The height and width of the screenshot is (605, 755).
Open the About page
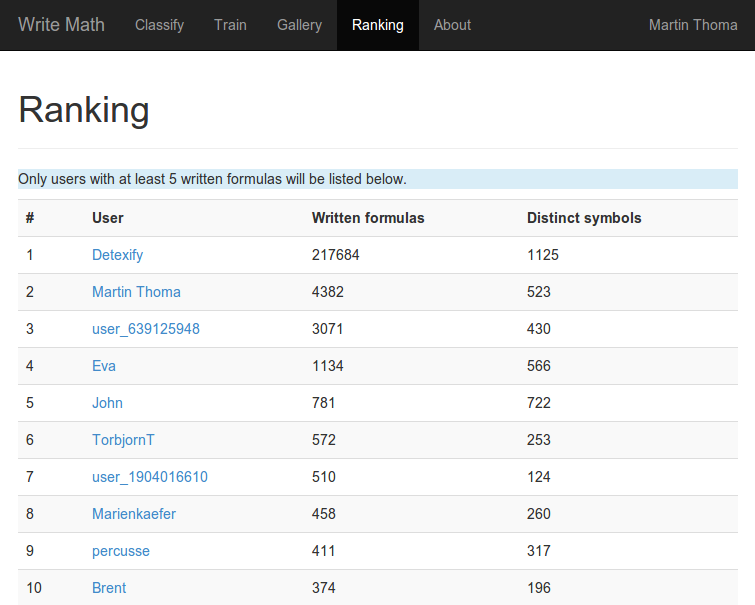(x=452, y=25)
